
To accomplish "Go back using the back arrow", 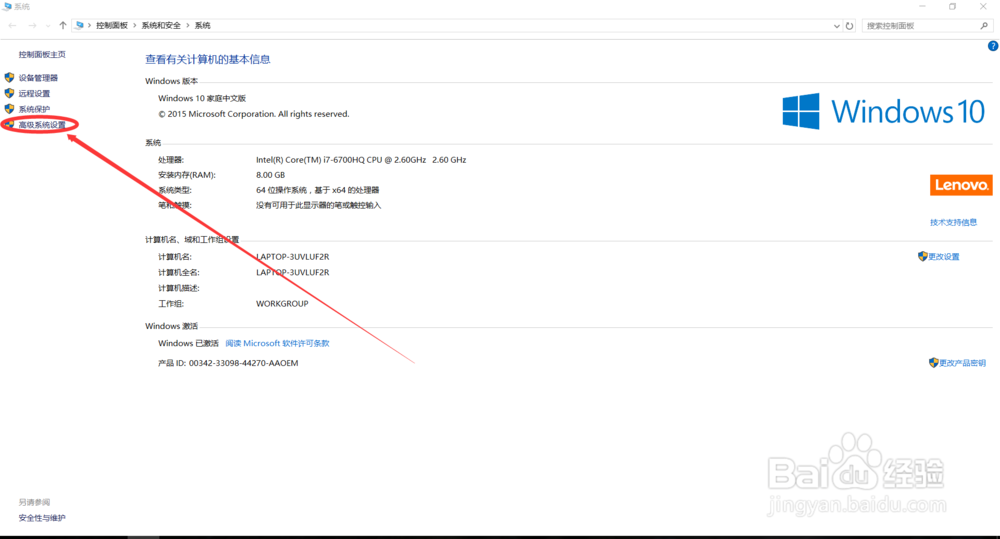I will 13,26.
